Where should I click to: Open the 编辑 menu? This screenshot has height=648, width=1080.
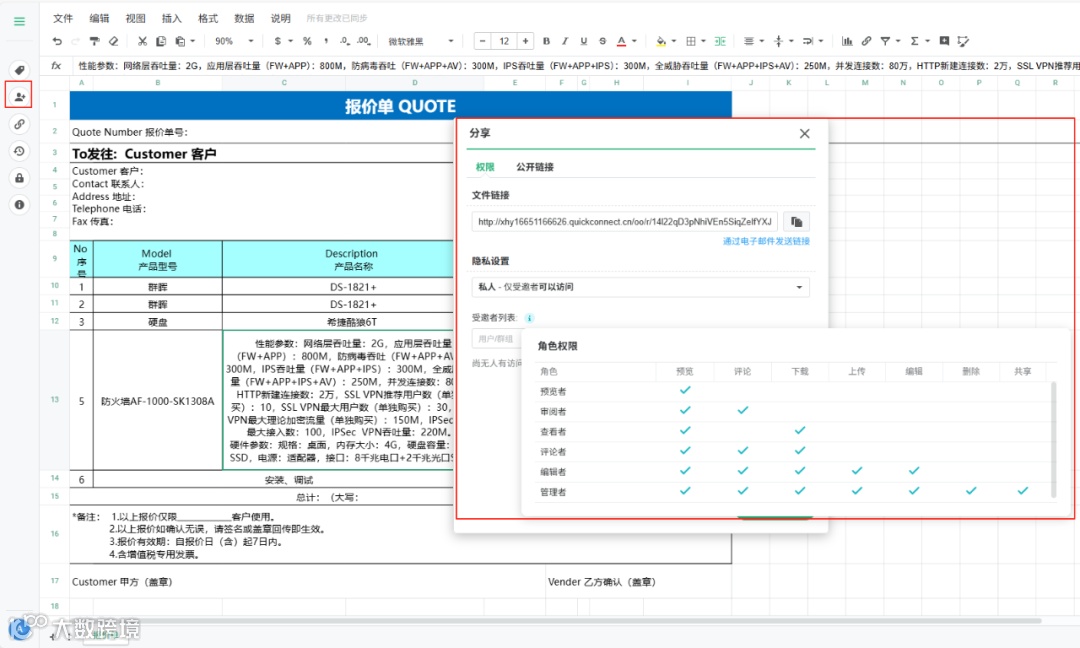coord(99,18)
